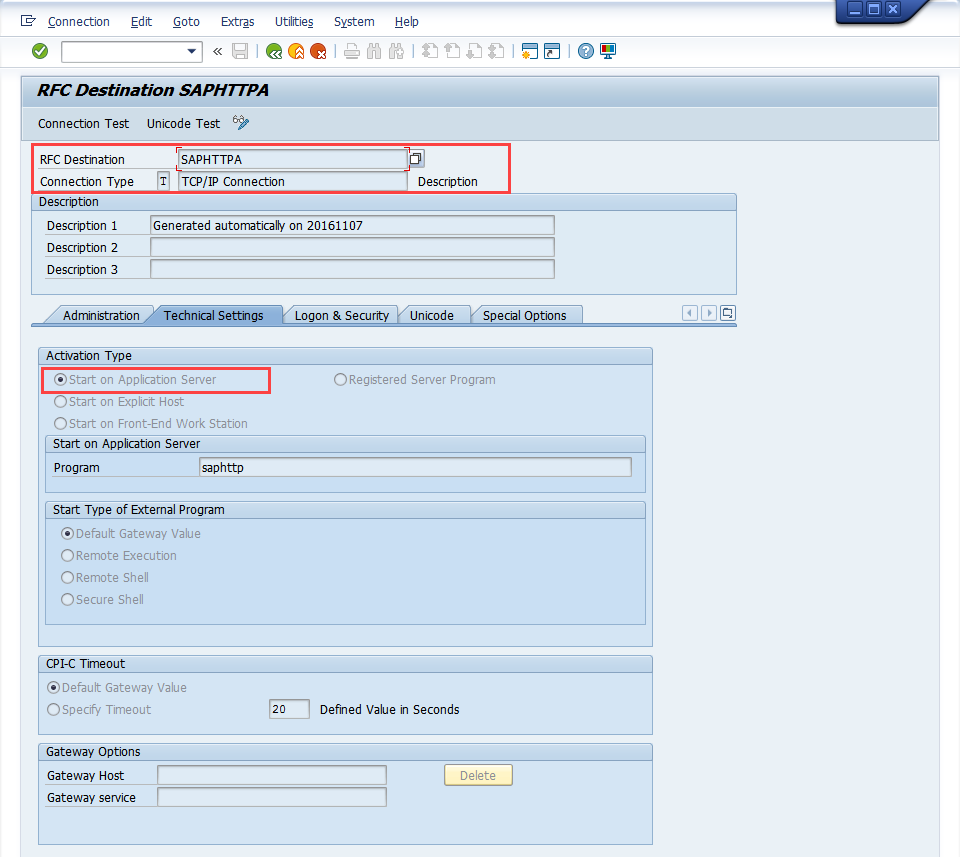The width and height of the screenshot is (960, 857).
Task: Click the Find Next binoculars icon
Action: click(397, 51)
